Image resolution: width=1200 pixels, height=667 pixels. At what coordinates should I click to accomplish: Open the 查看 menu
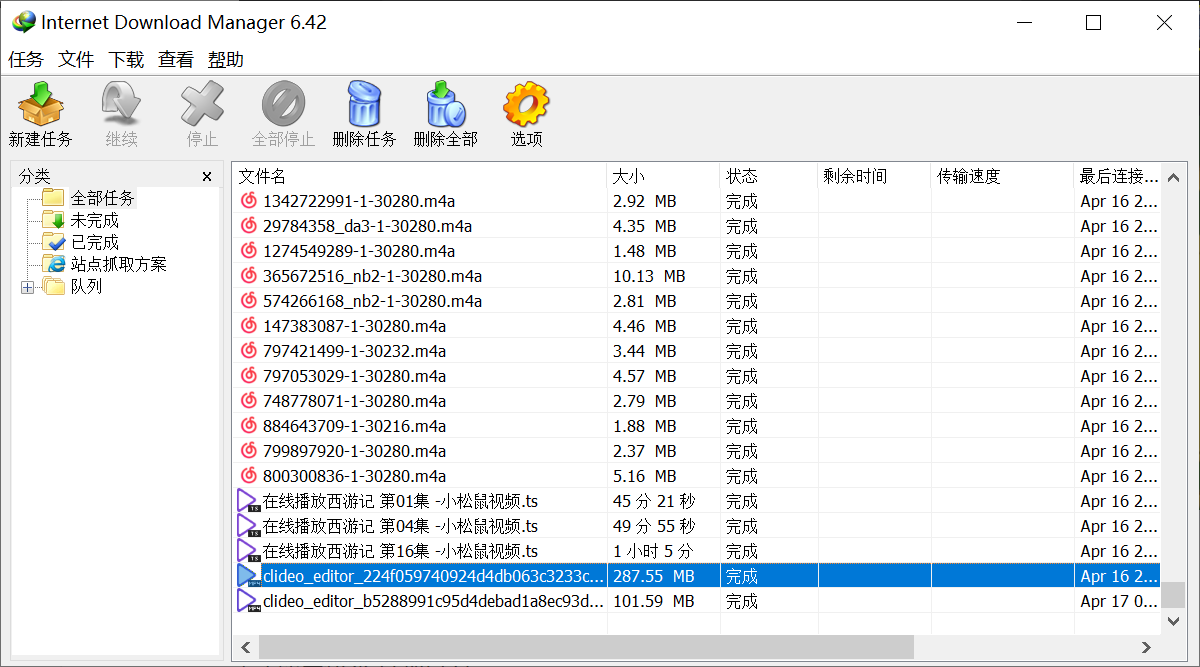tap(176, 60)
